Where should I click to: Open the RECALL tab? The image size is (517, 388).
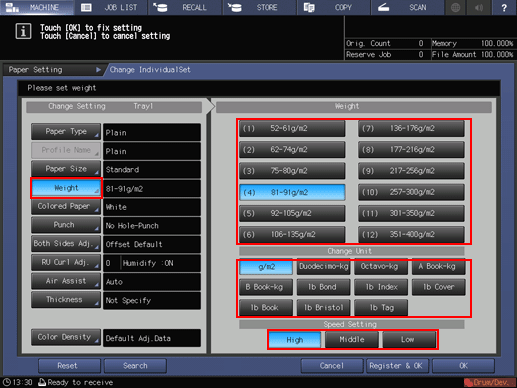[x=185, y=7]
